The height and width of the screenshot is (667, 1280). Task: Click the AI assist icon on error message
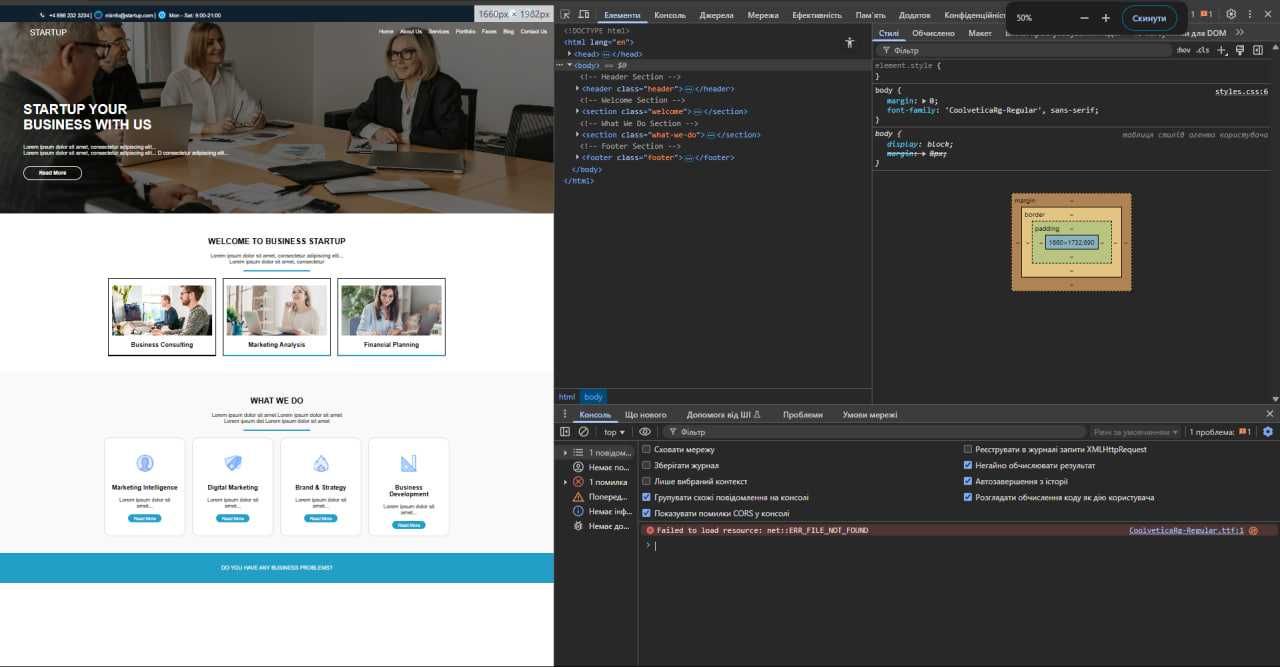pyautogui.click(x=1252, y=530)
